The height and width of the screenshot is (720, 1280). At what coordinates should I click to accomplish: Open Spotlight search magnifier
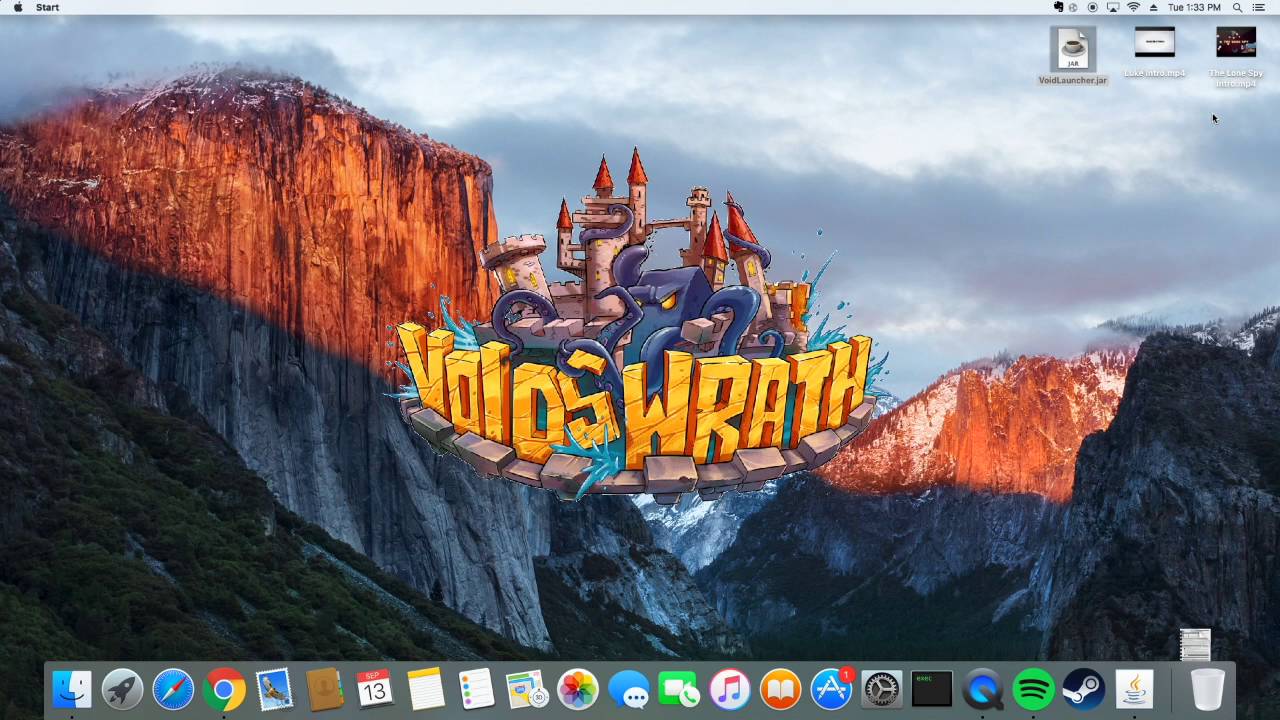coord(1237,7)
